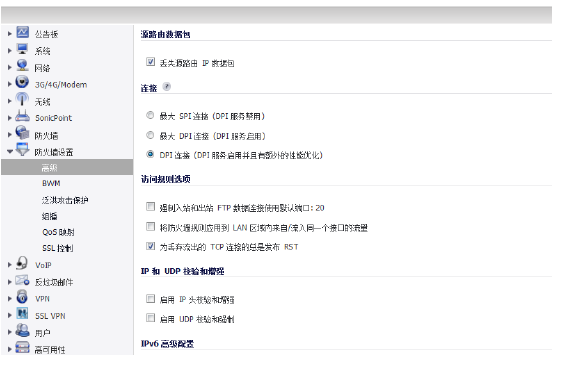
Task: Click the 3G/4G/Modem icon
Action: click(x=22, y=82)
